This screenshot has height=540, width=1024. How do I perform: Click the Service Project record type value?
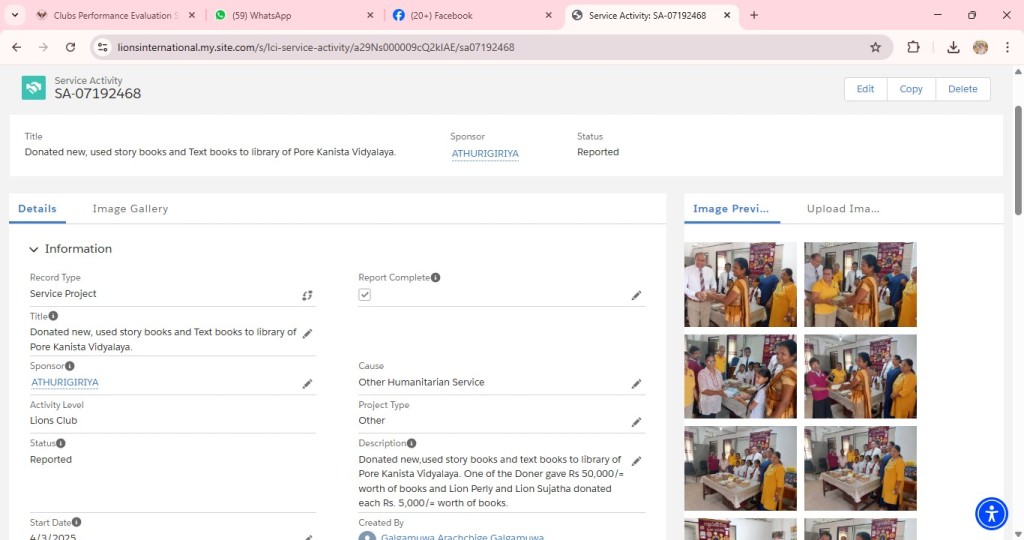[x=63, y=294]
